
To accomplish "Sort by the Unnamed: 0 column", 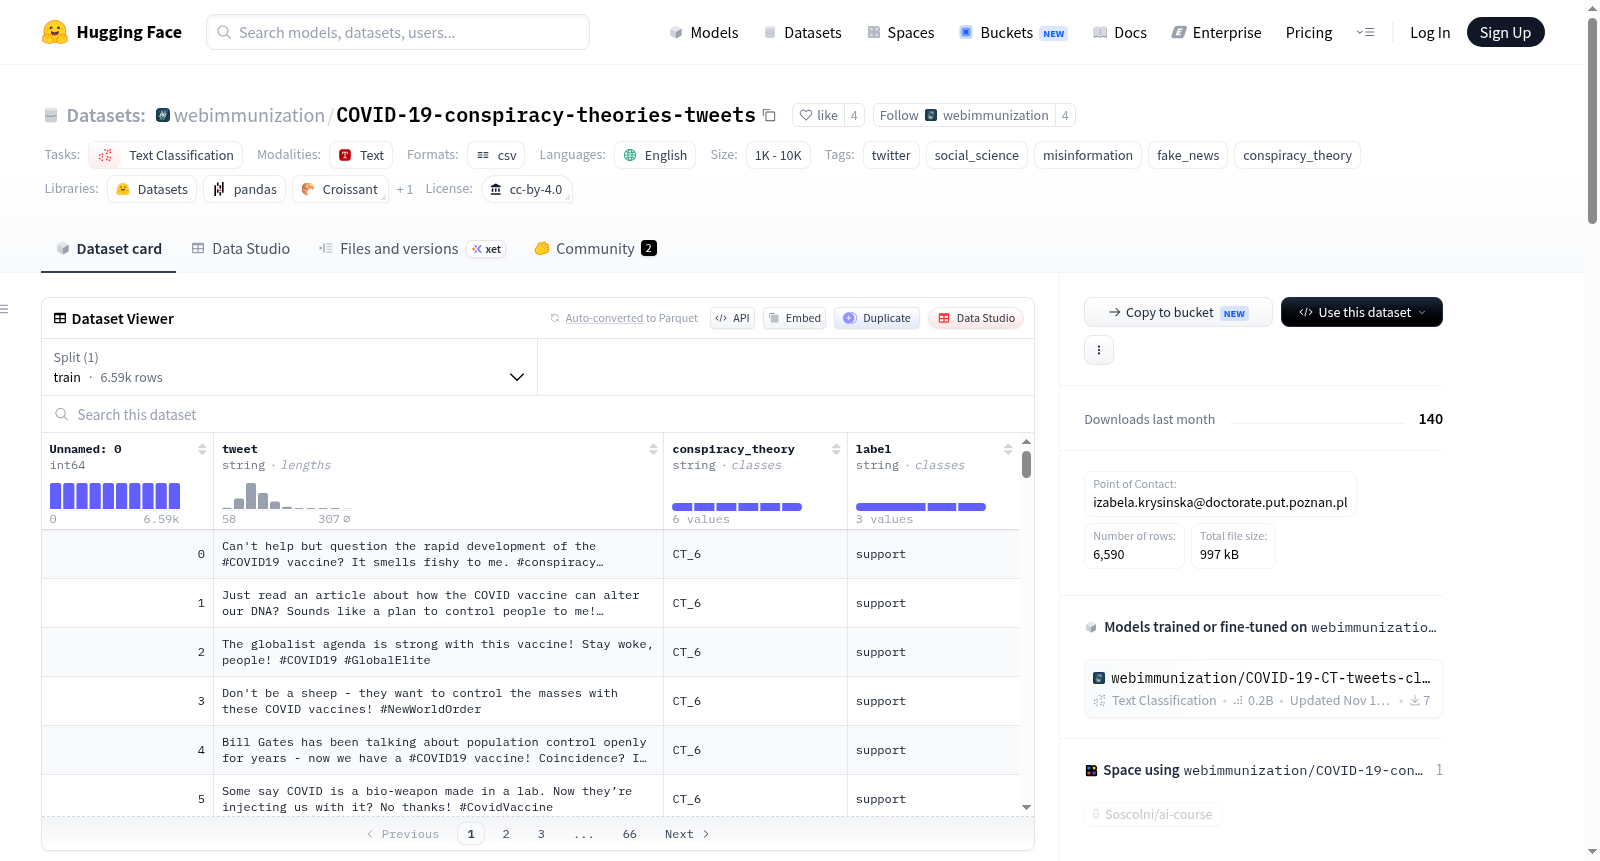I will coord(203,450).
